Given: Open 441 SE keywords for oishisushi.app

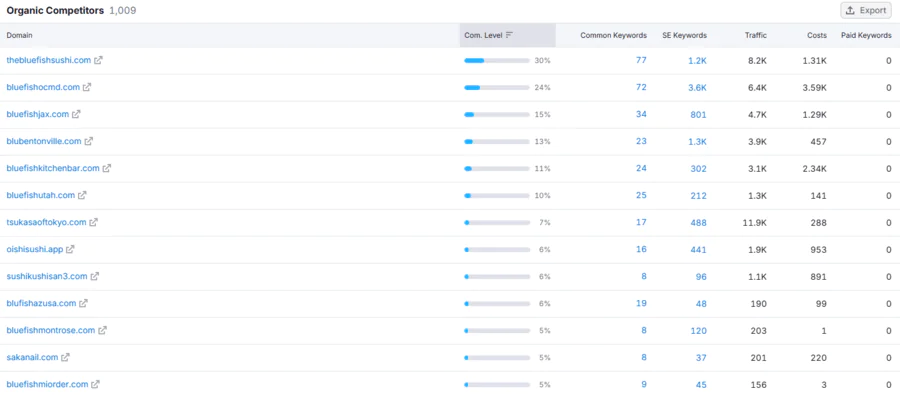Looking at the screenshot, I should tap(699, 250).
